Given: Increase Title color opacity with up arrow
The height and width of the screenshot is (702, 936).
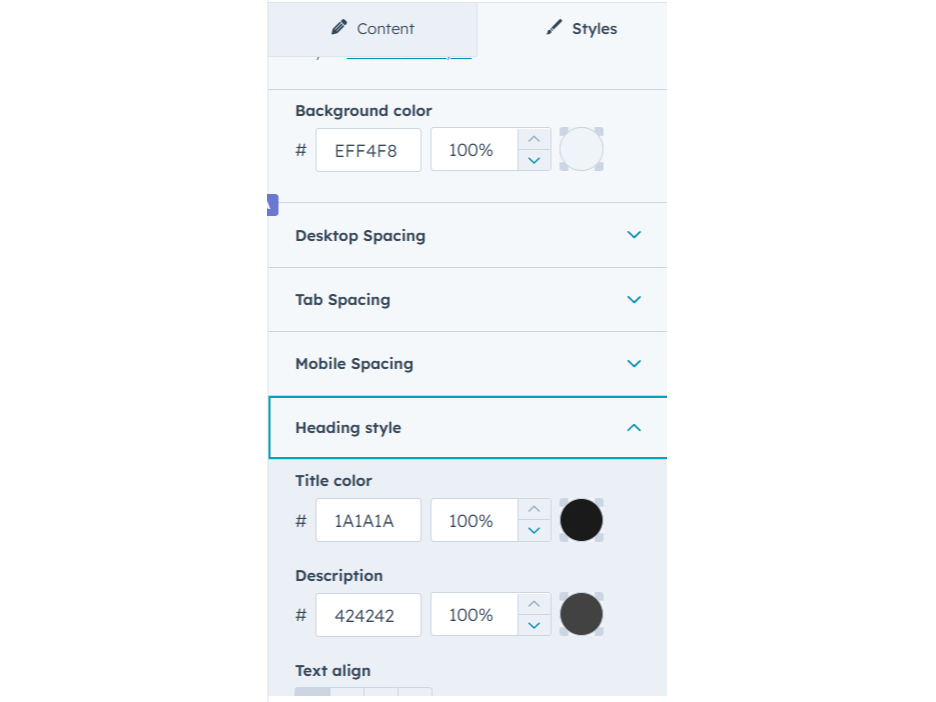Looking at the screenshot, I should [x=534, y=510].
